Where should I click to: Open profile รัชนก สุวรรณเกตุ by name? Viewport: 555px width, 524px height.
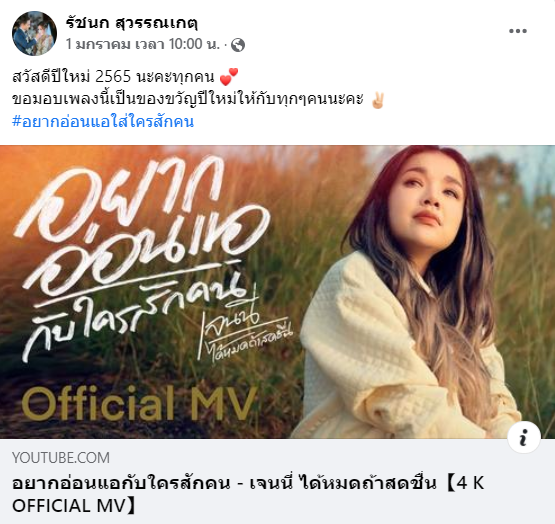coord(131,23)
